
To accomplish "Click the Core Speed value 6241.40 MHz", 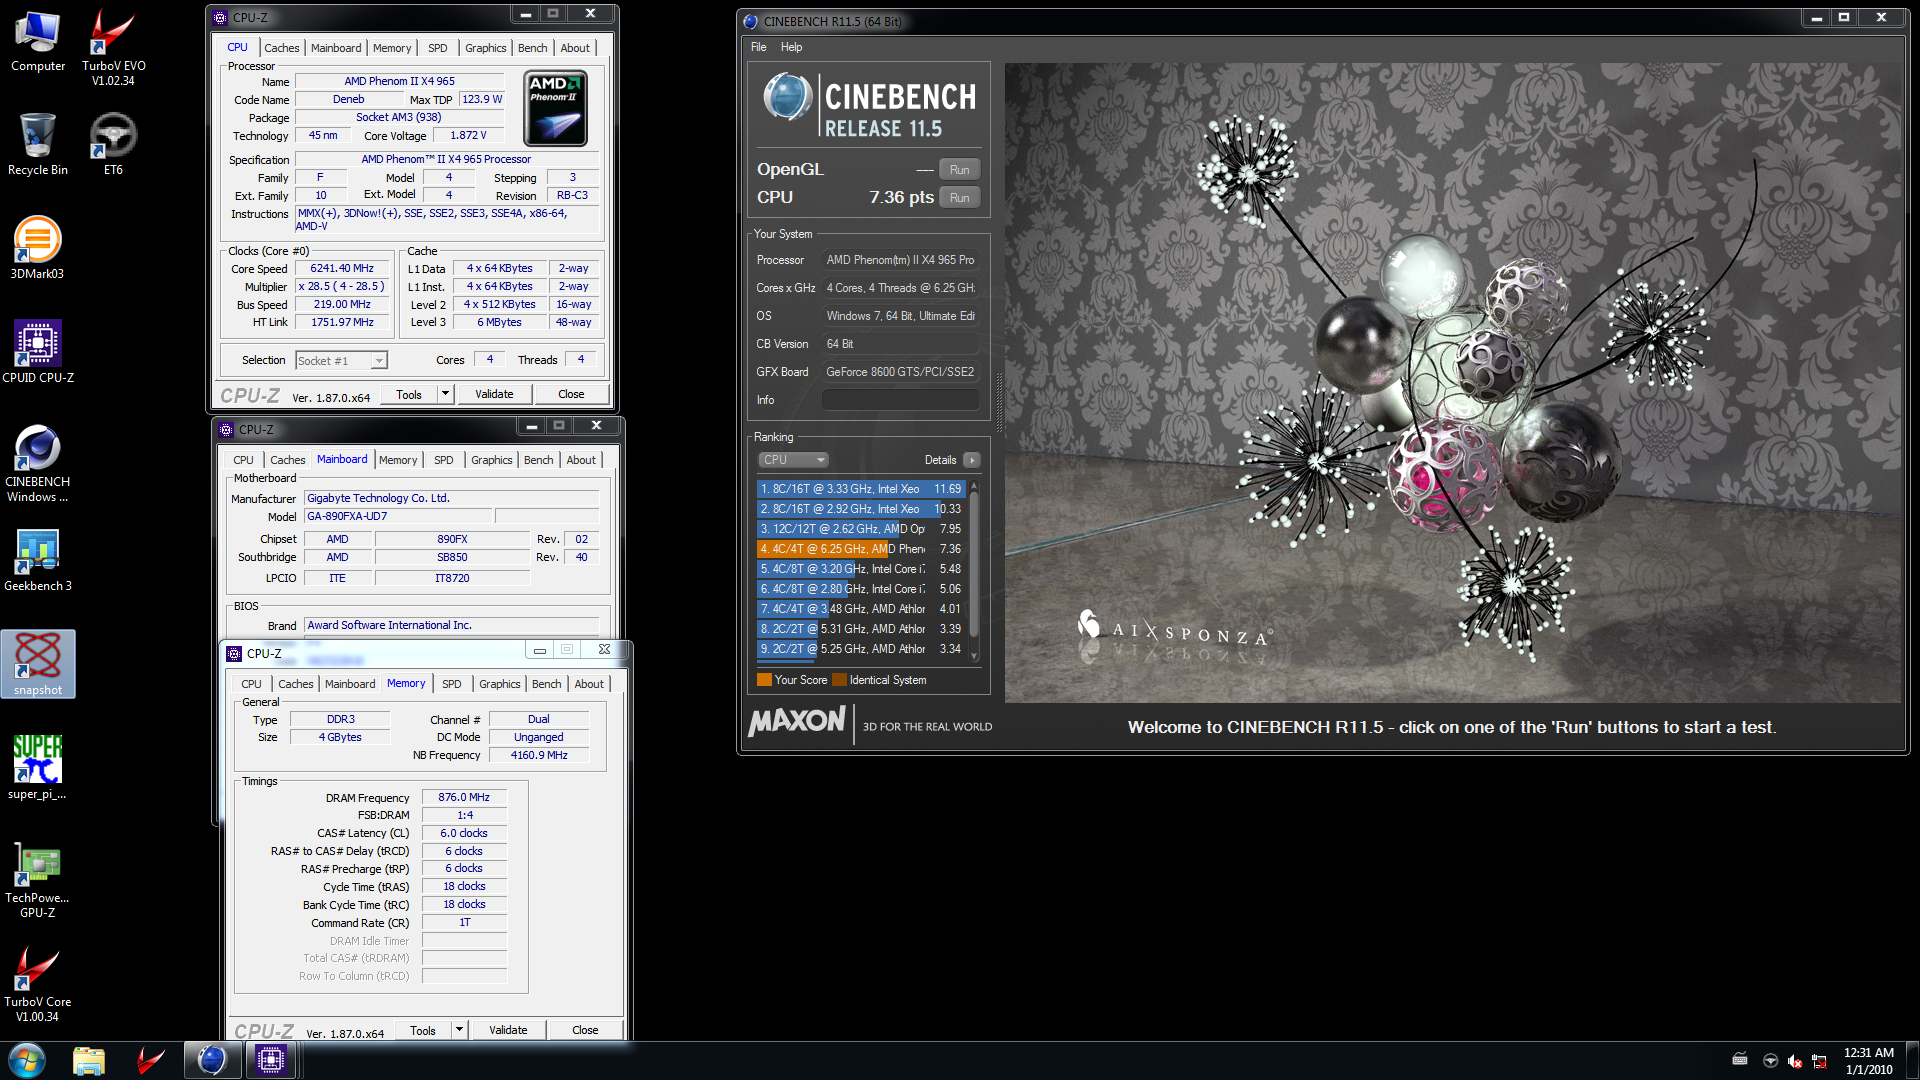I will pos(342,269).
